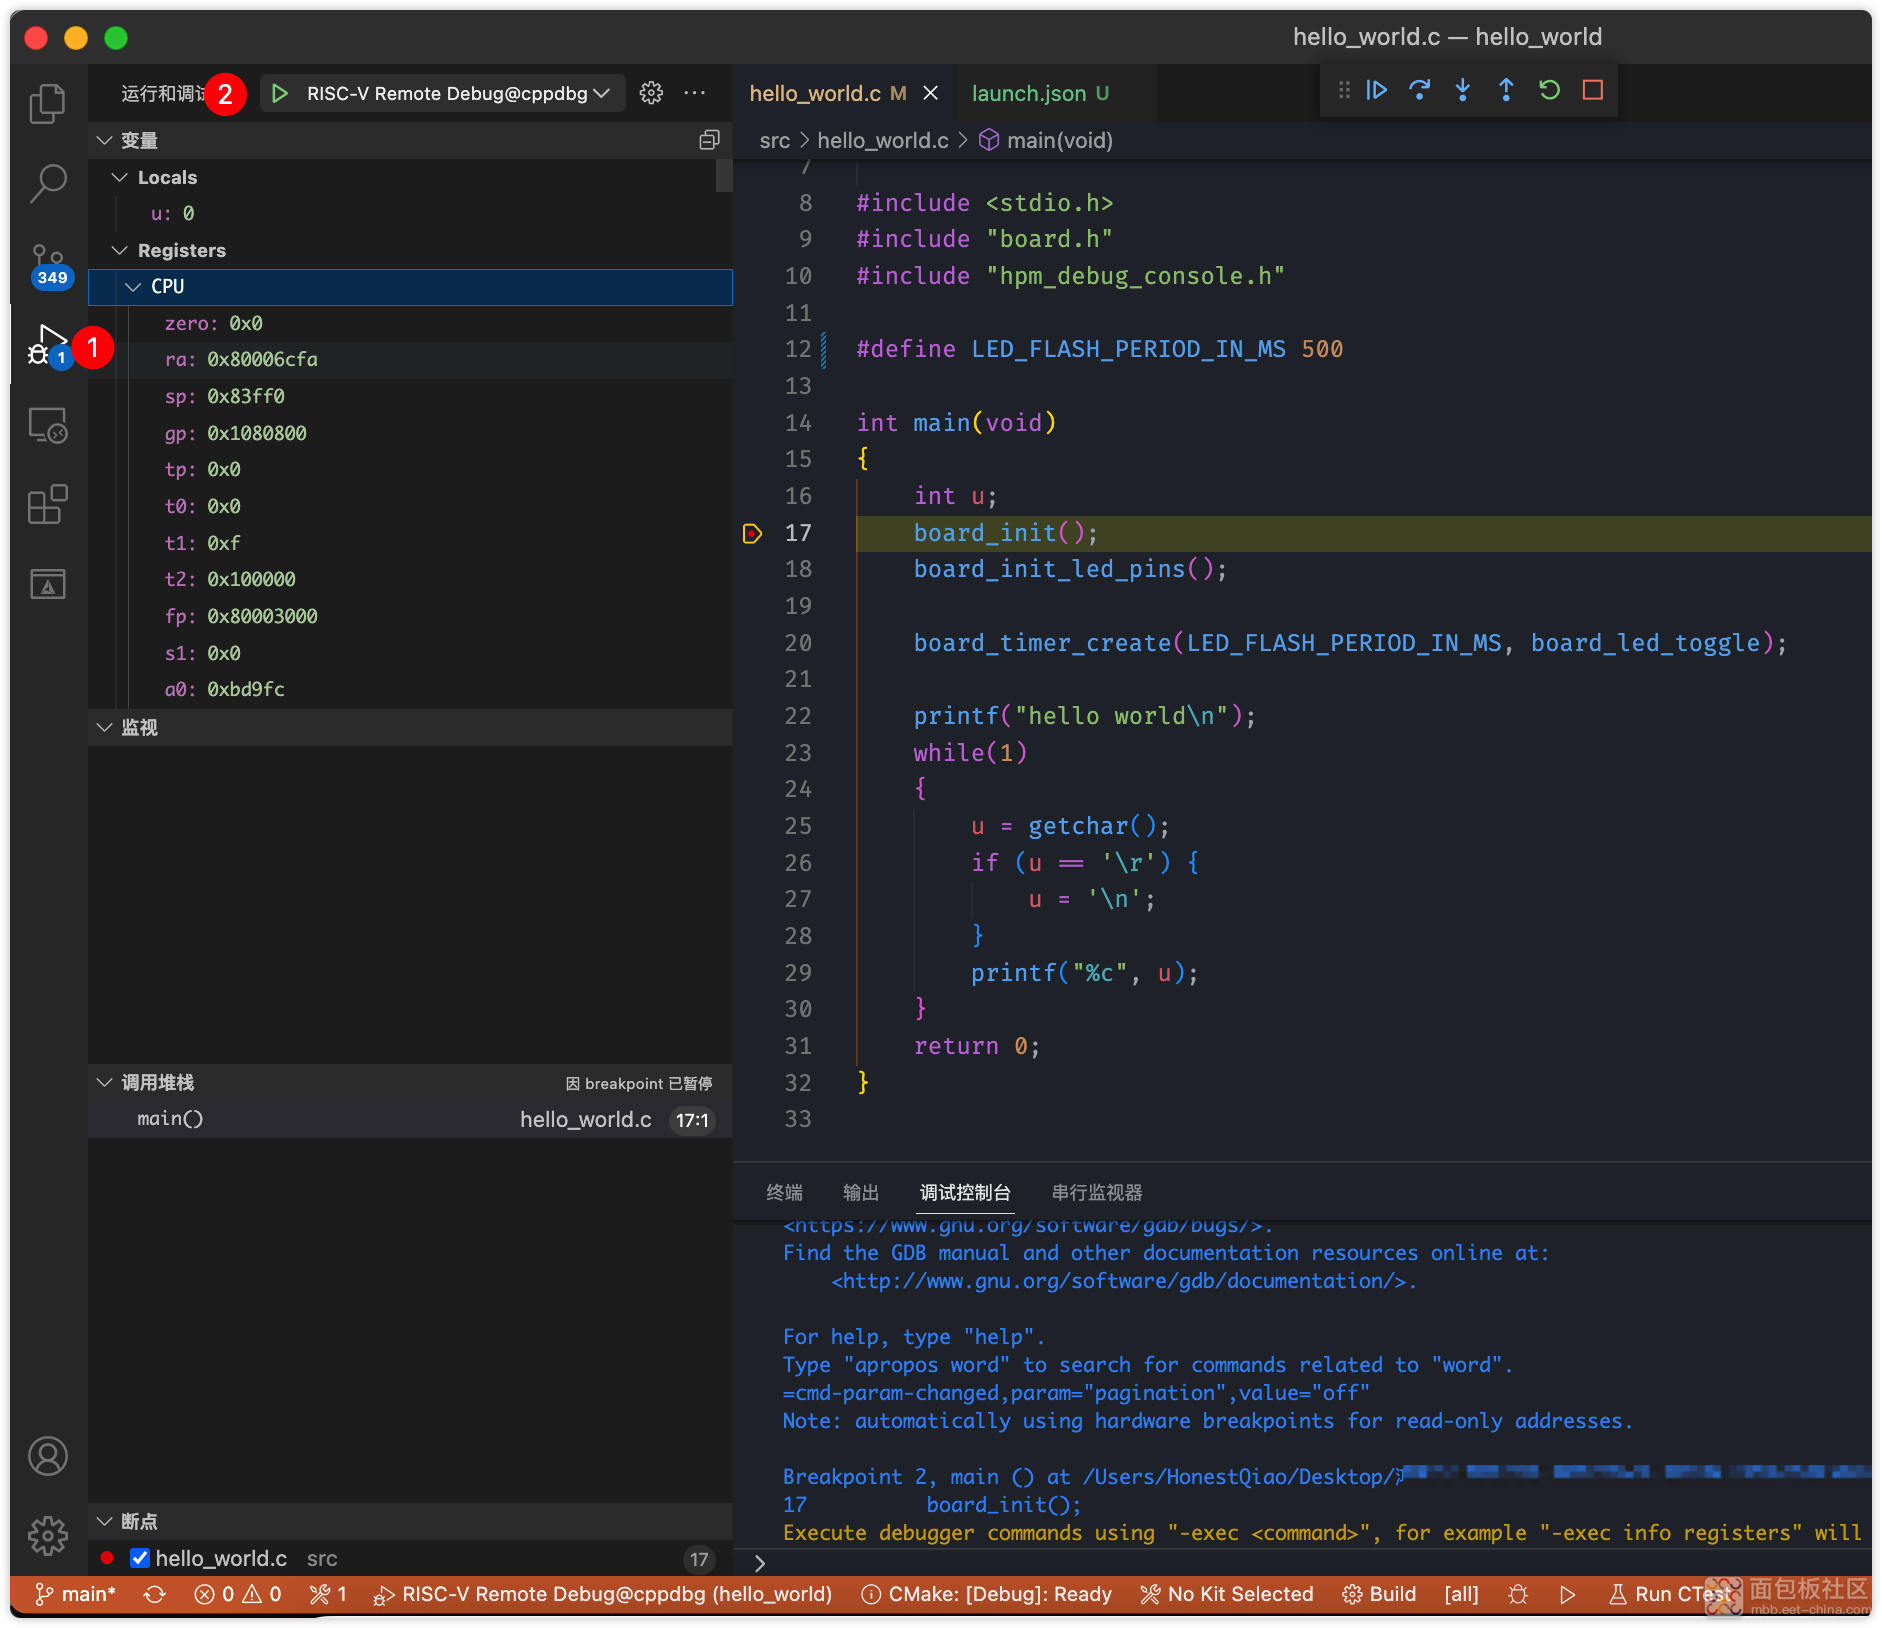Collapse all variables with the collapse icon

point(709,140)
